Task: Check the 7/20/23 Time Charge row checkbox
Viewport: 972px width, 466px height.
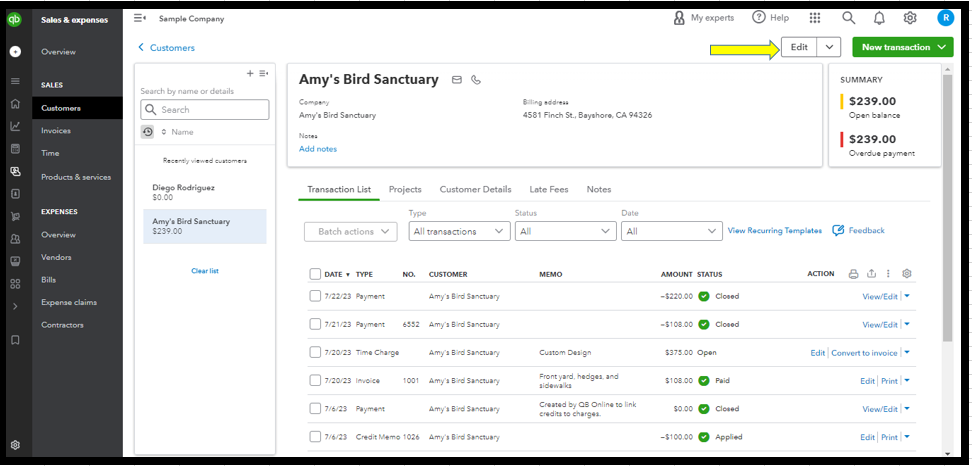Action: click(315, 353)
